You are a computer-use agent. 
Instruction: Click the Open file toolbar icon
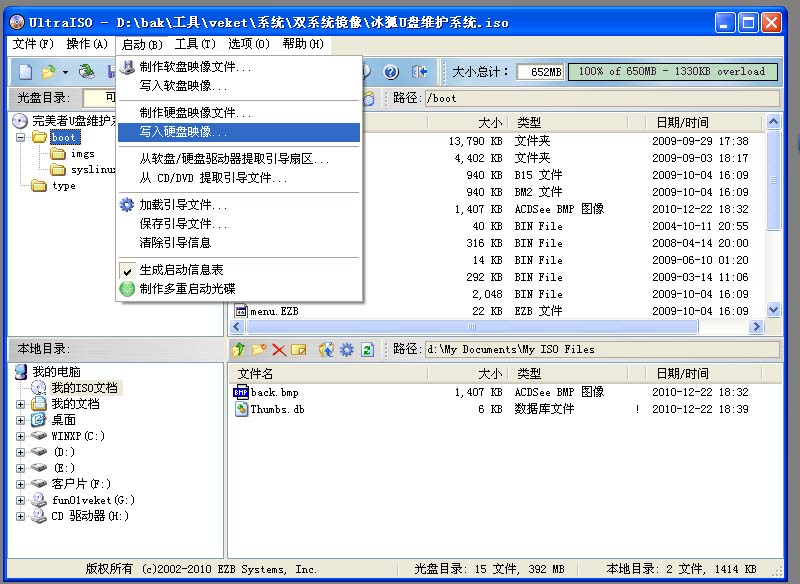pyautogui.click(x=48, y=72)
